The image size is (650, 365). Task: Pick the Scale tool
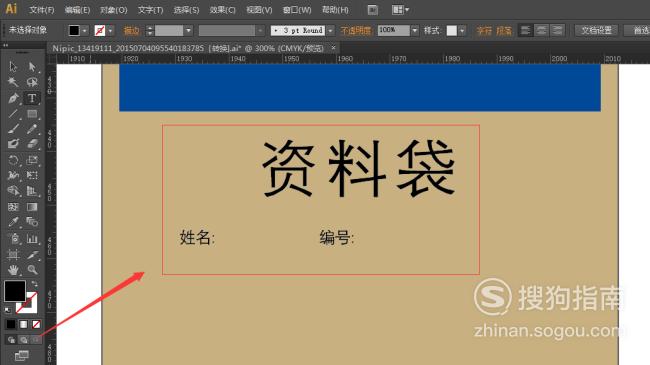coord(32,160)
